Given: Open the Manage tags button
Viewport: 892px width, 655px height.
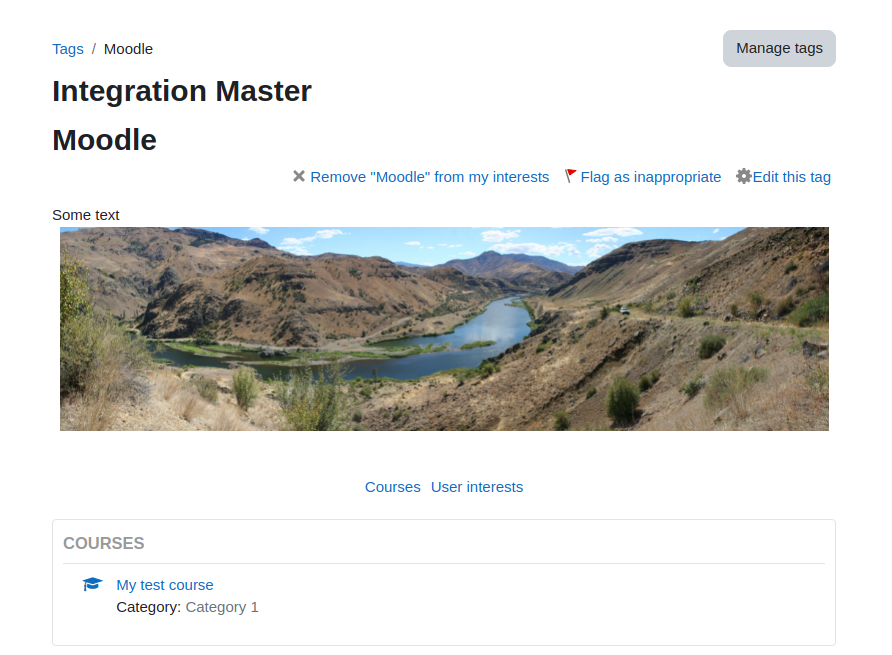Looking at the screenshot, I should click(779, 48).
